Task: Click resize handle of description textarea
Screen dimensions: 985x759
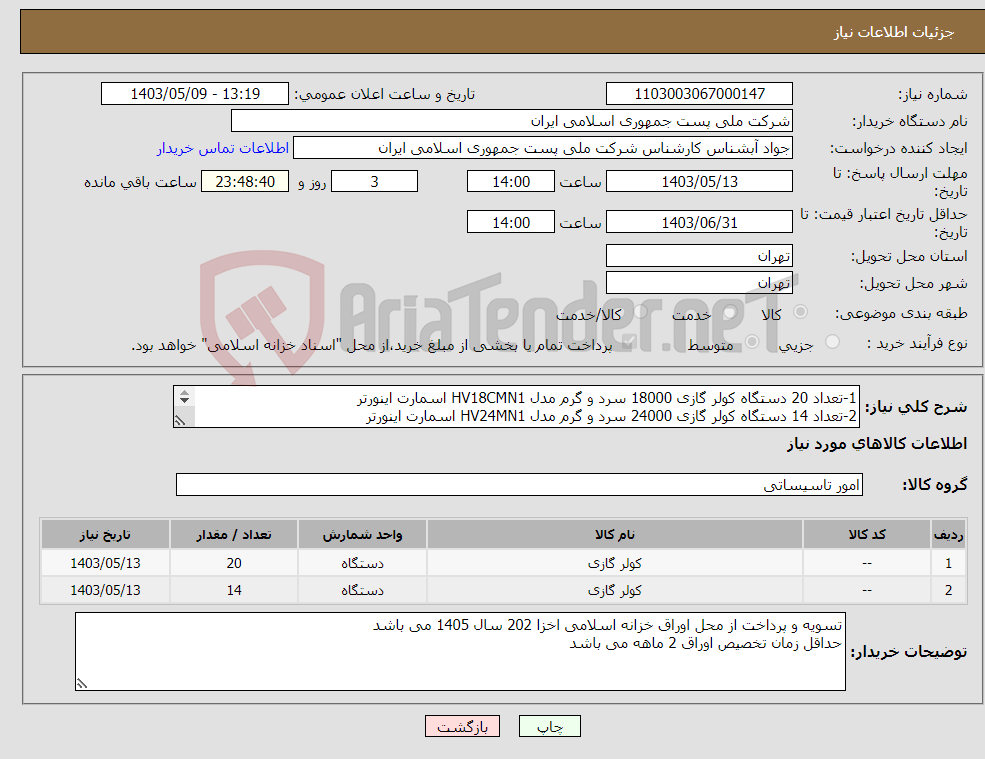Action: pyautogui.click(x=180, y=420)
